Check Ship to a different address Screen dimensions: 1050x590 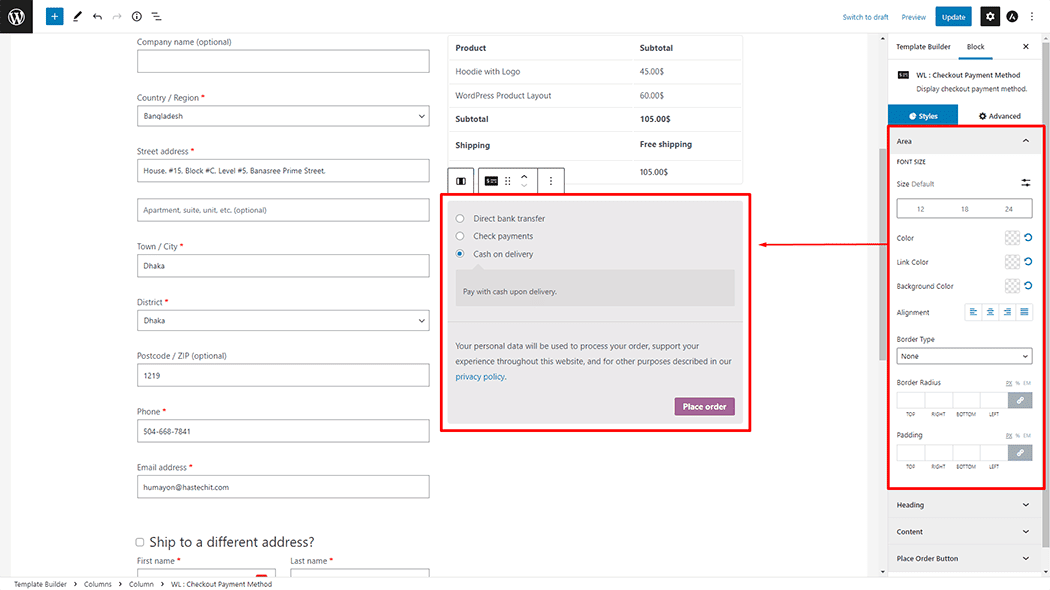(x=140, y=542)
